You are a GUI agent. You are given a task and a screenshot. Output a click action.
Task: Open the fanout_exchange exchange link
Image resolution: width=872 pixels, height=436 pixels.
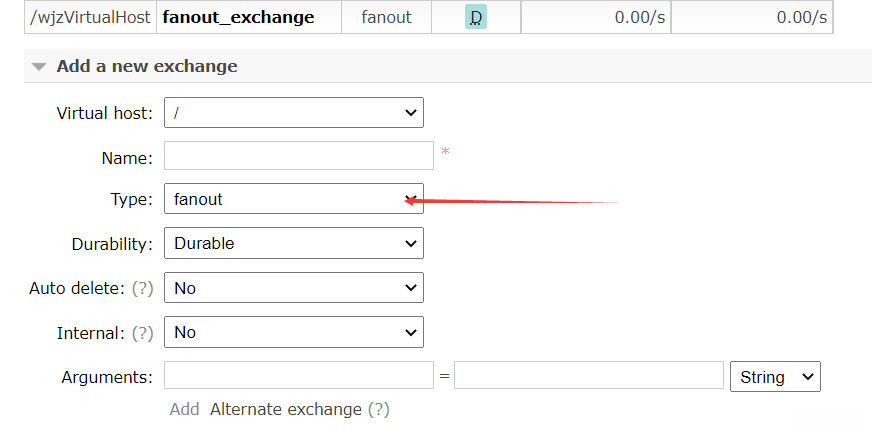pos(238,17)
